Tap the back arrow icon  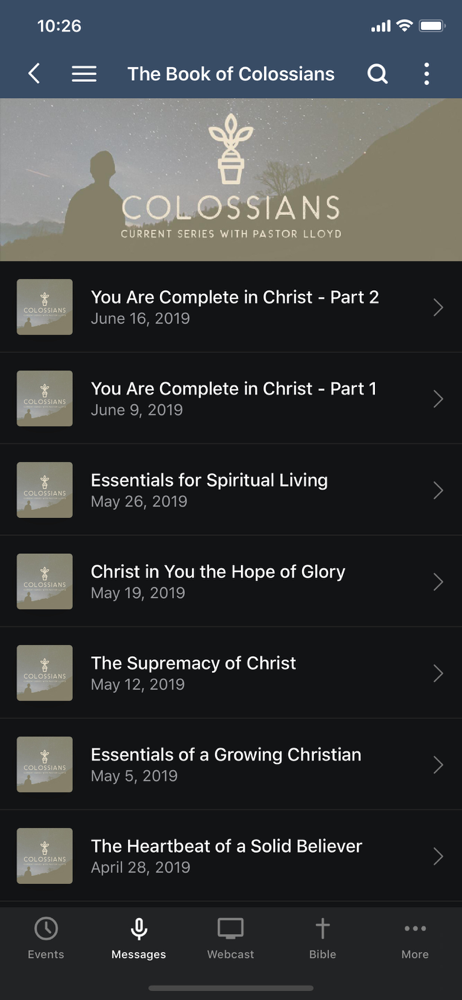[34, 74]
